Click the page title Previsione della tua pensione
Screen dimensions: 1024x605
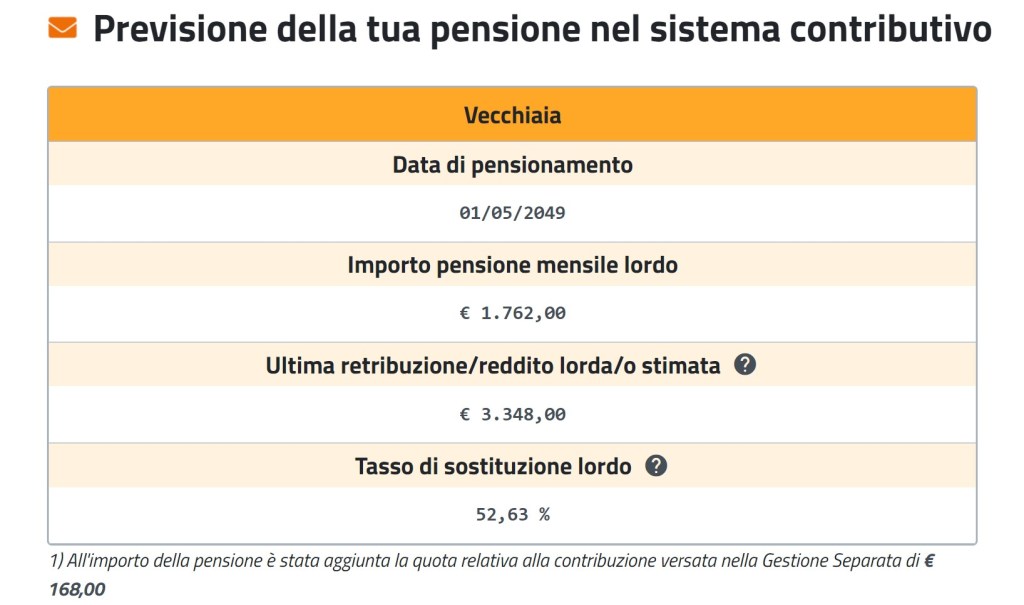pos(542,30)
